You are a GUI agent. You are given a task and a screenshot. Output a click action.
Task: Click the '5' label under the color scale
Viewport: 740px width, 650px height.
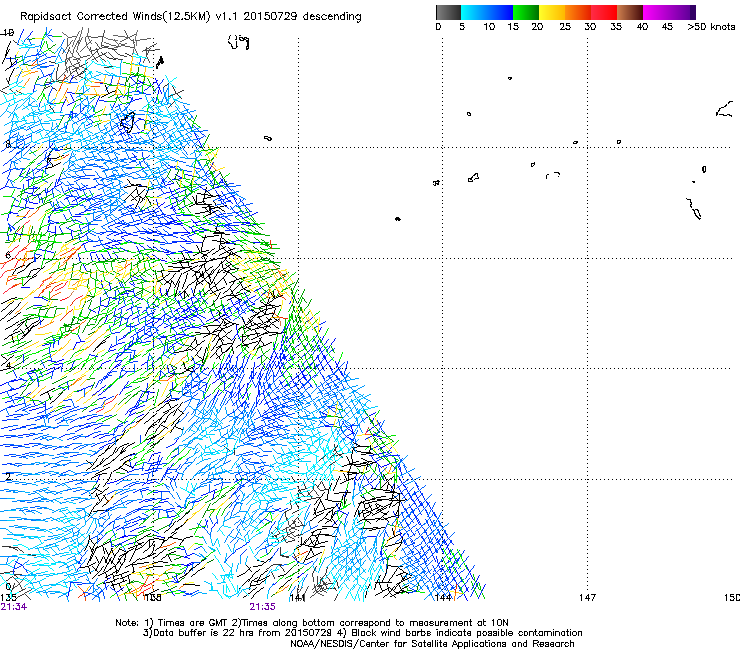(x=462, y=27)
